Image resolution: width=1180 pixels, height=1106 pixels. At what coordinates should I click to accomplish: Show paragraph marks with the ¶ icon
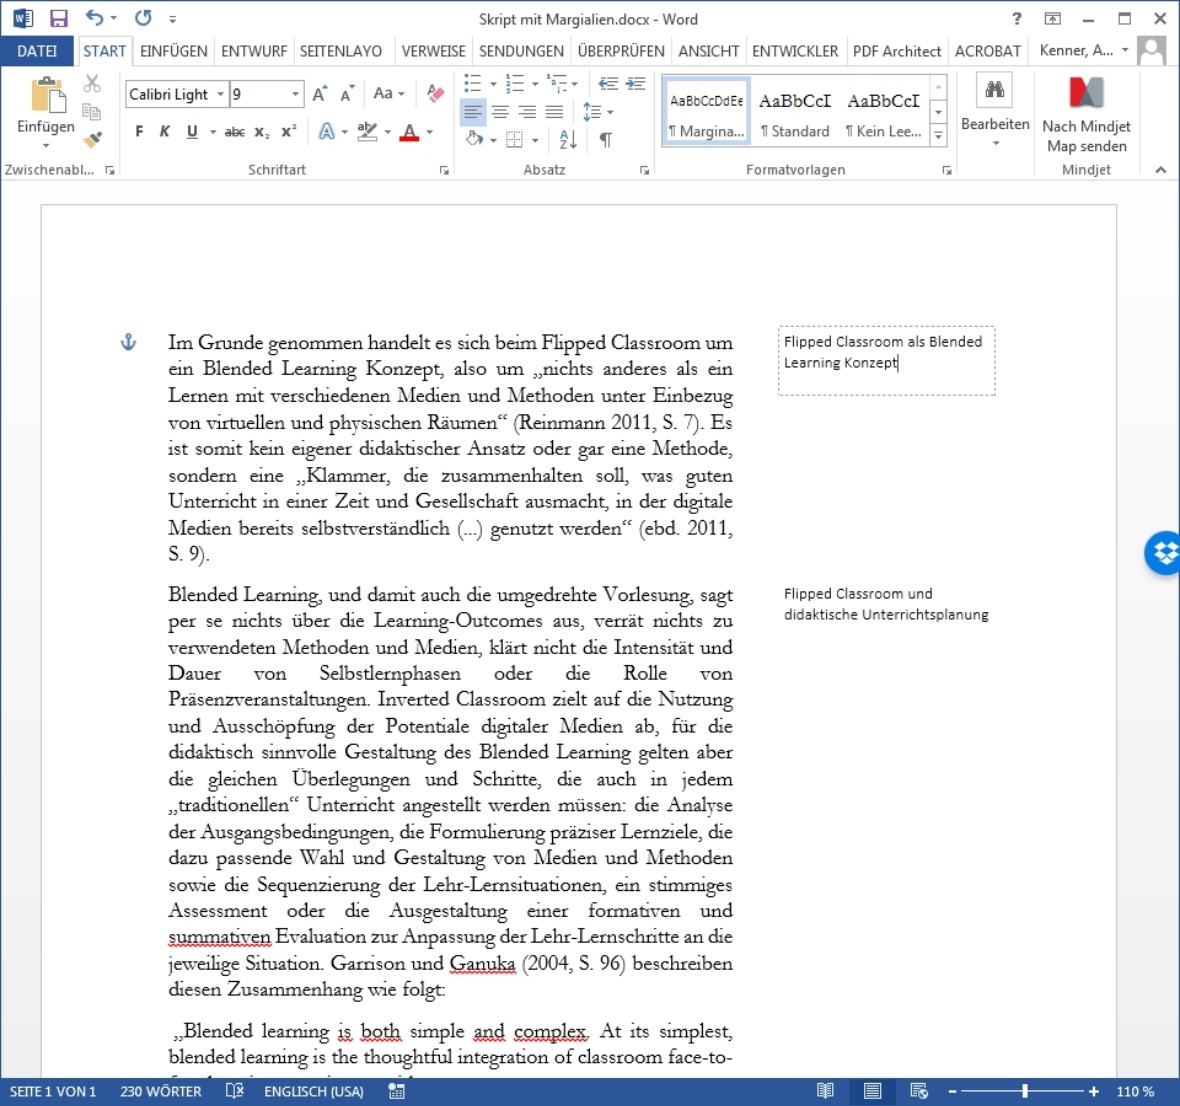(604, 139)
